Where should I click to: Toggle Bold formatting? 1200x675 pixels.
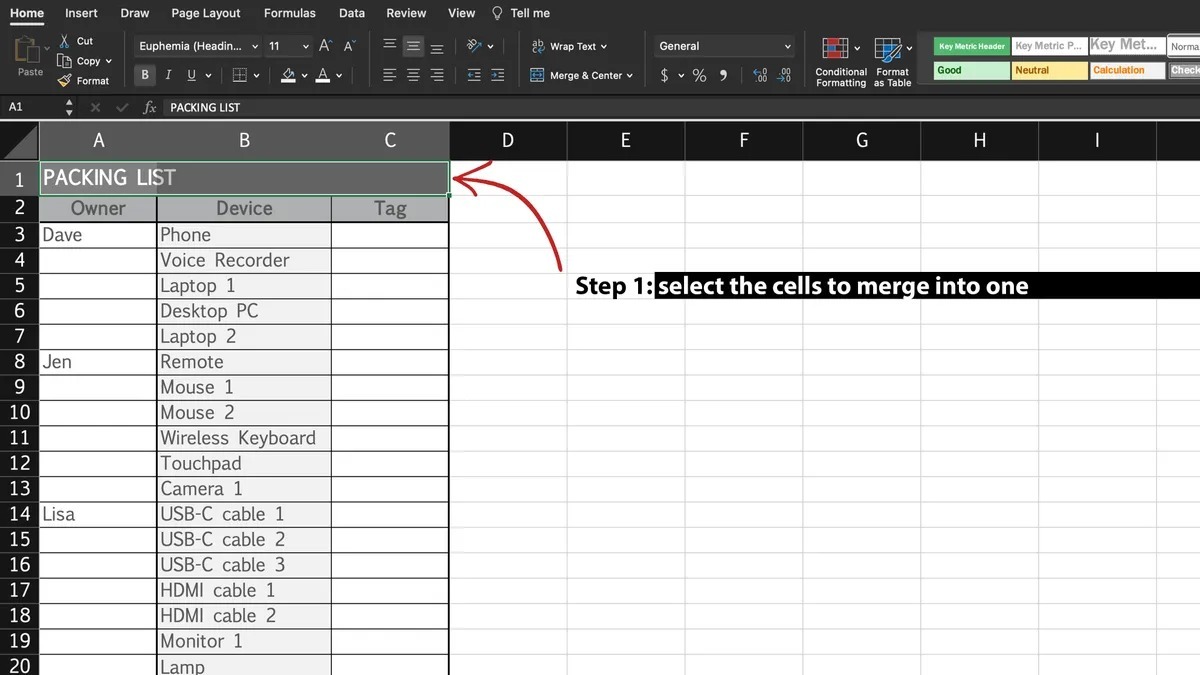click(x=145, y=75)
